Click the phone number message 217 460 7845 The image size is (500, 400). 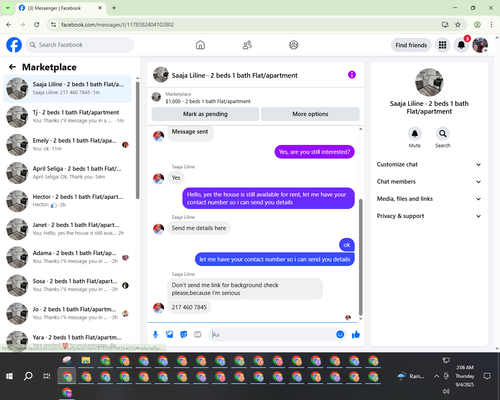point(189,307)
